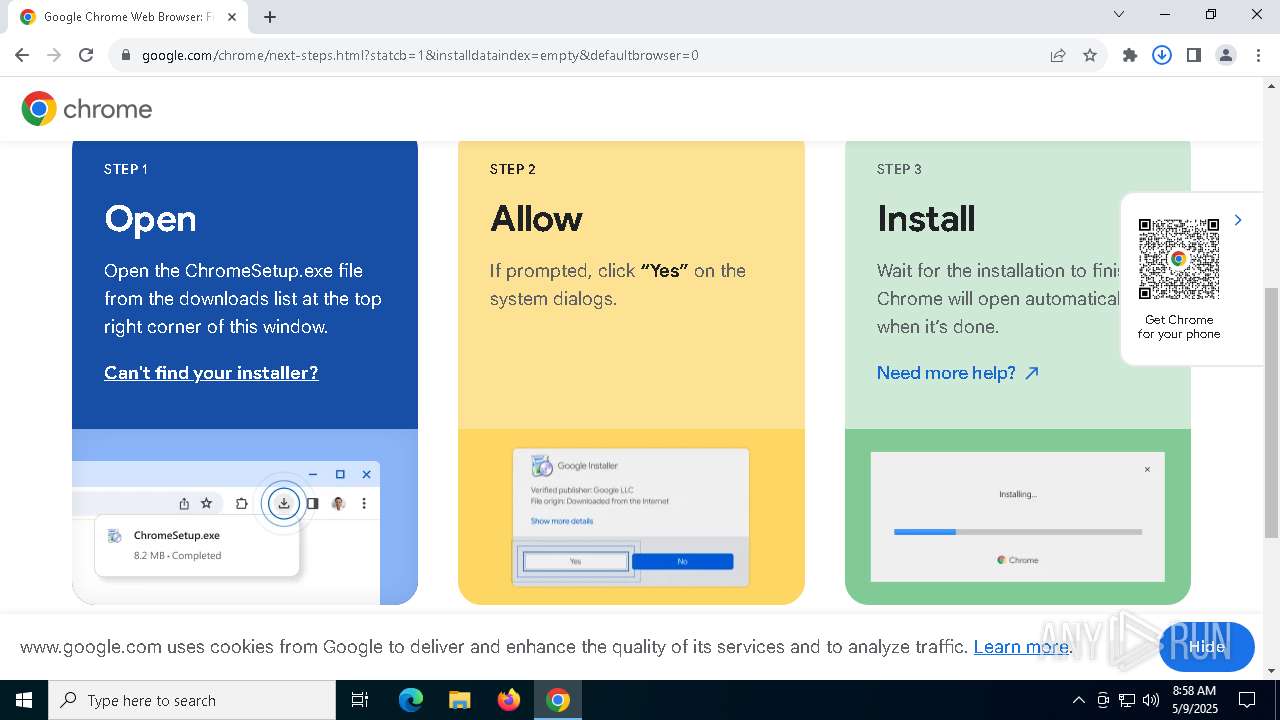Click the Open heading in Step 1
The width and height of the screenshot is (1280, 720).
coord(150,219)
